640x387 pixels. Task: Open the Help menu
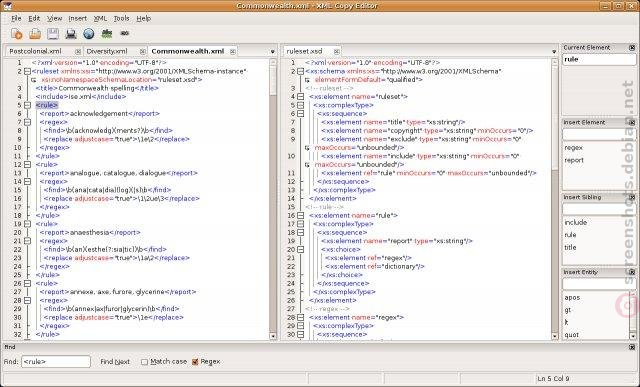(144, 18)
